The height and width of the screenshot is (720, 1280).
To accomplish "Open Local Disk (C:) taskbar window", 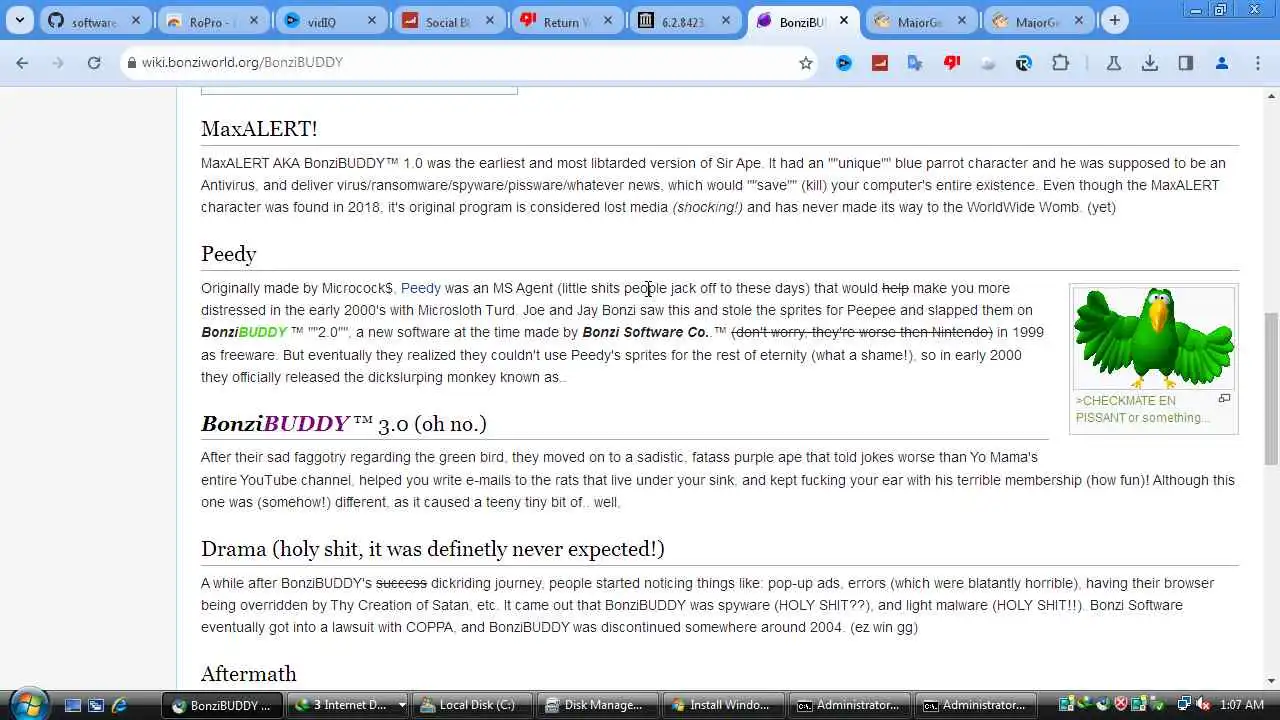I will coord(473,705).
